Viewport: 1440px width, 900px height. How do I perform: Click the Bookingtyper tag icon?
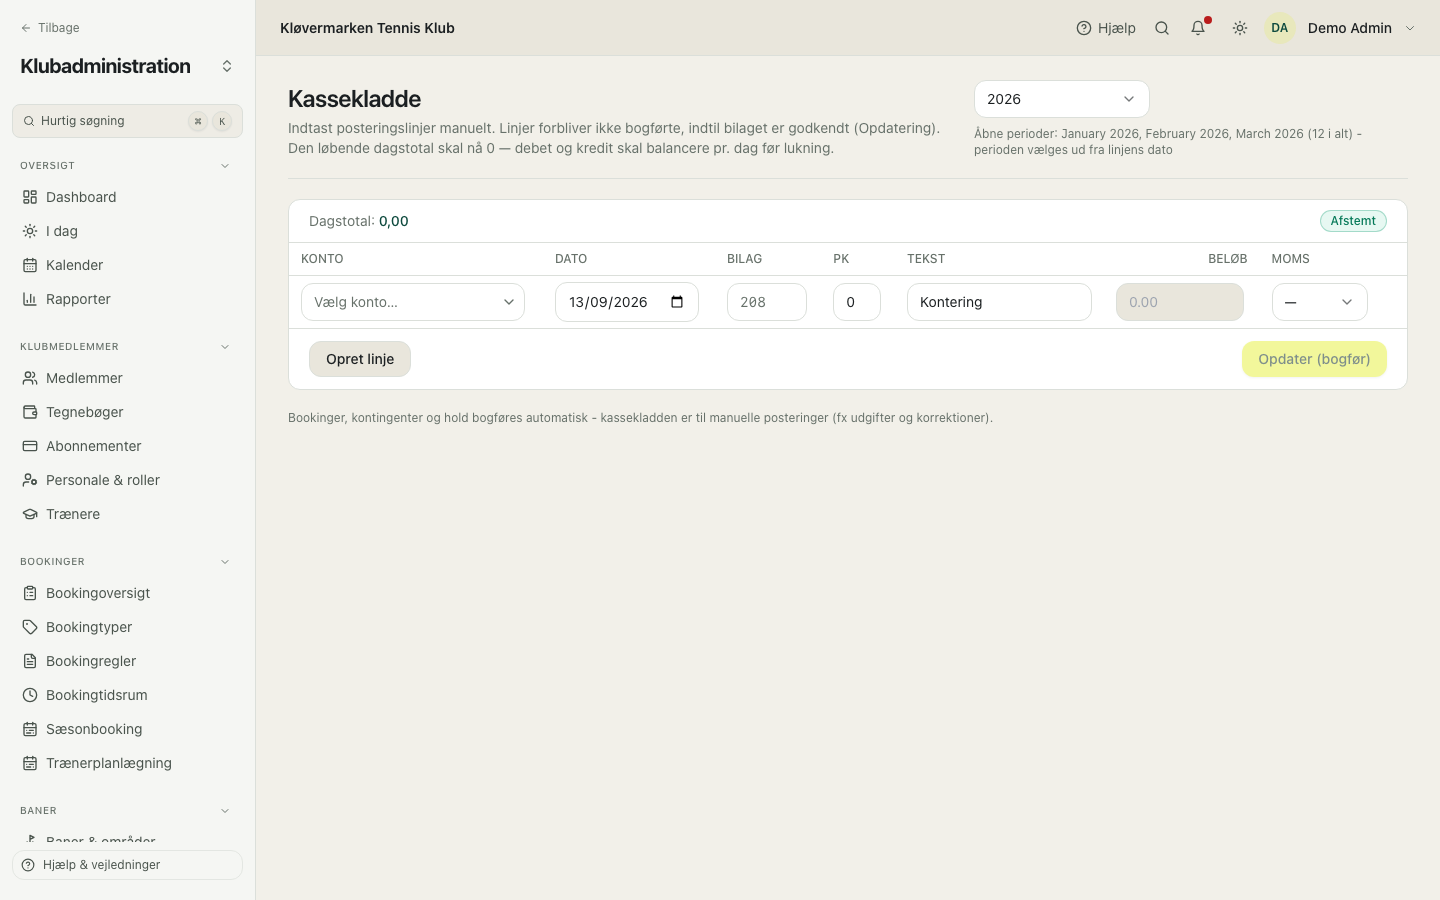pyautogui.click(x=30, y=627)
